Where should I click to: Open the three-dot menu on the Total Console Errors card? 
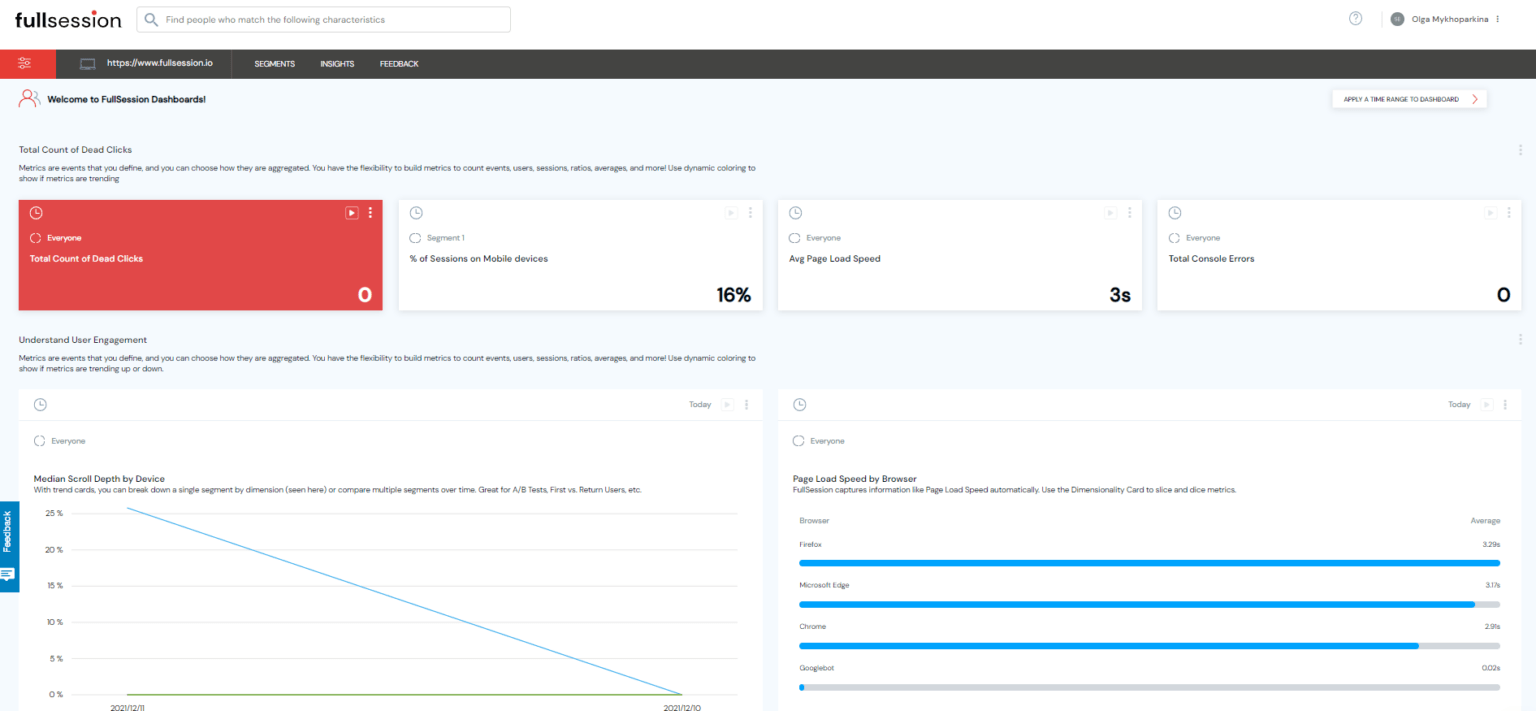[x=1510, y=212]
